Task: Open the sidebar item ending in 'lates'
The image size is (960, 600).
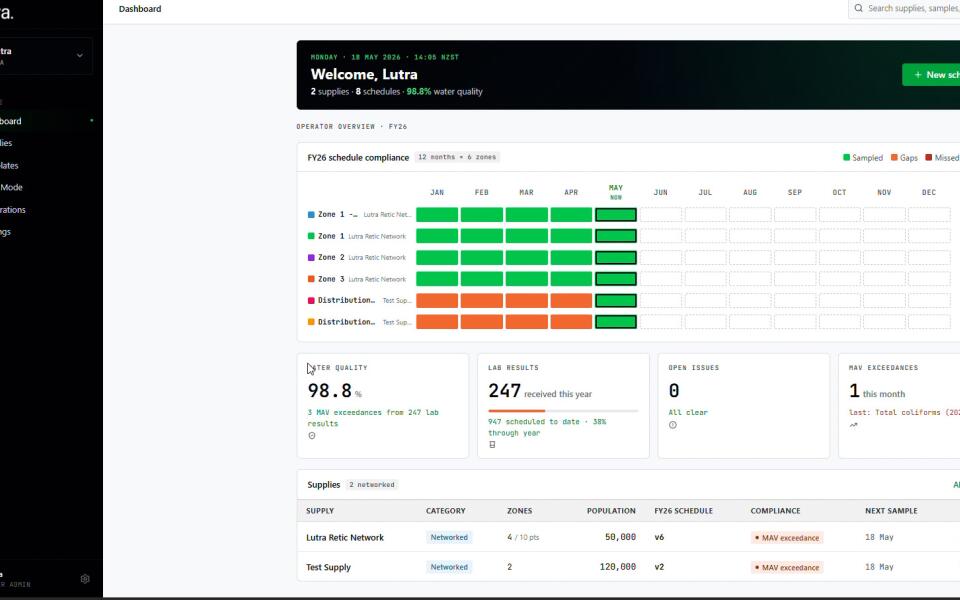Action: 47,165
